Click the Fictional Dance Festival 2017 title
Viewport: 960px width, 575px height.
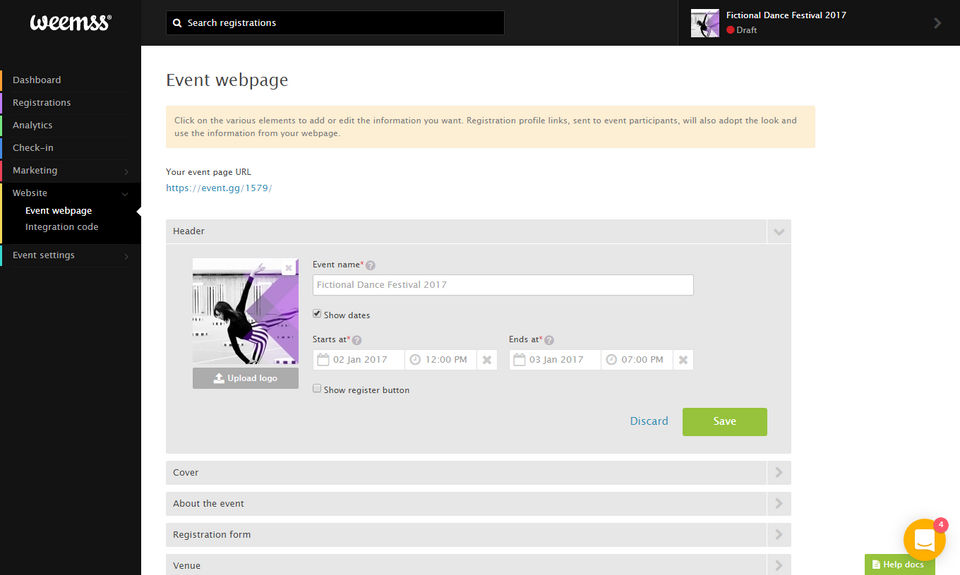point(786,15)
